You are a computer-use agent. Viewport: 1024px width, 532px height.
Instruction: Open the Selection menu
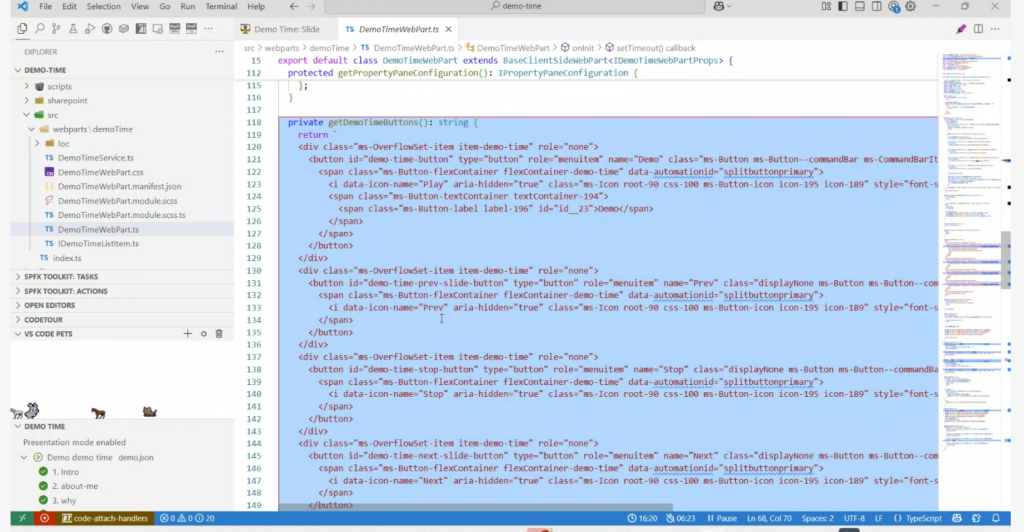[x=104, y=6]
